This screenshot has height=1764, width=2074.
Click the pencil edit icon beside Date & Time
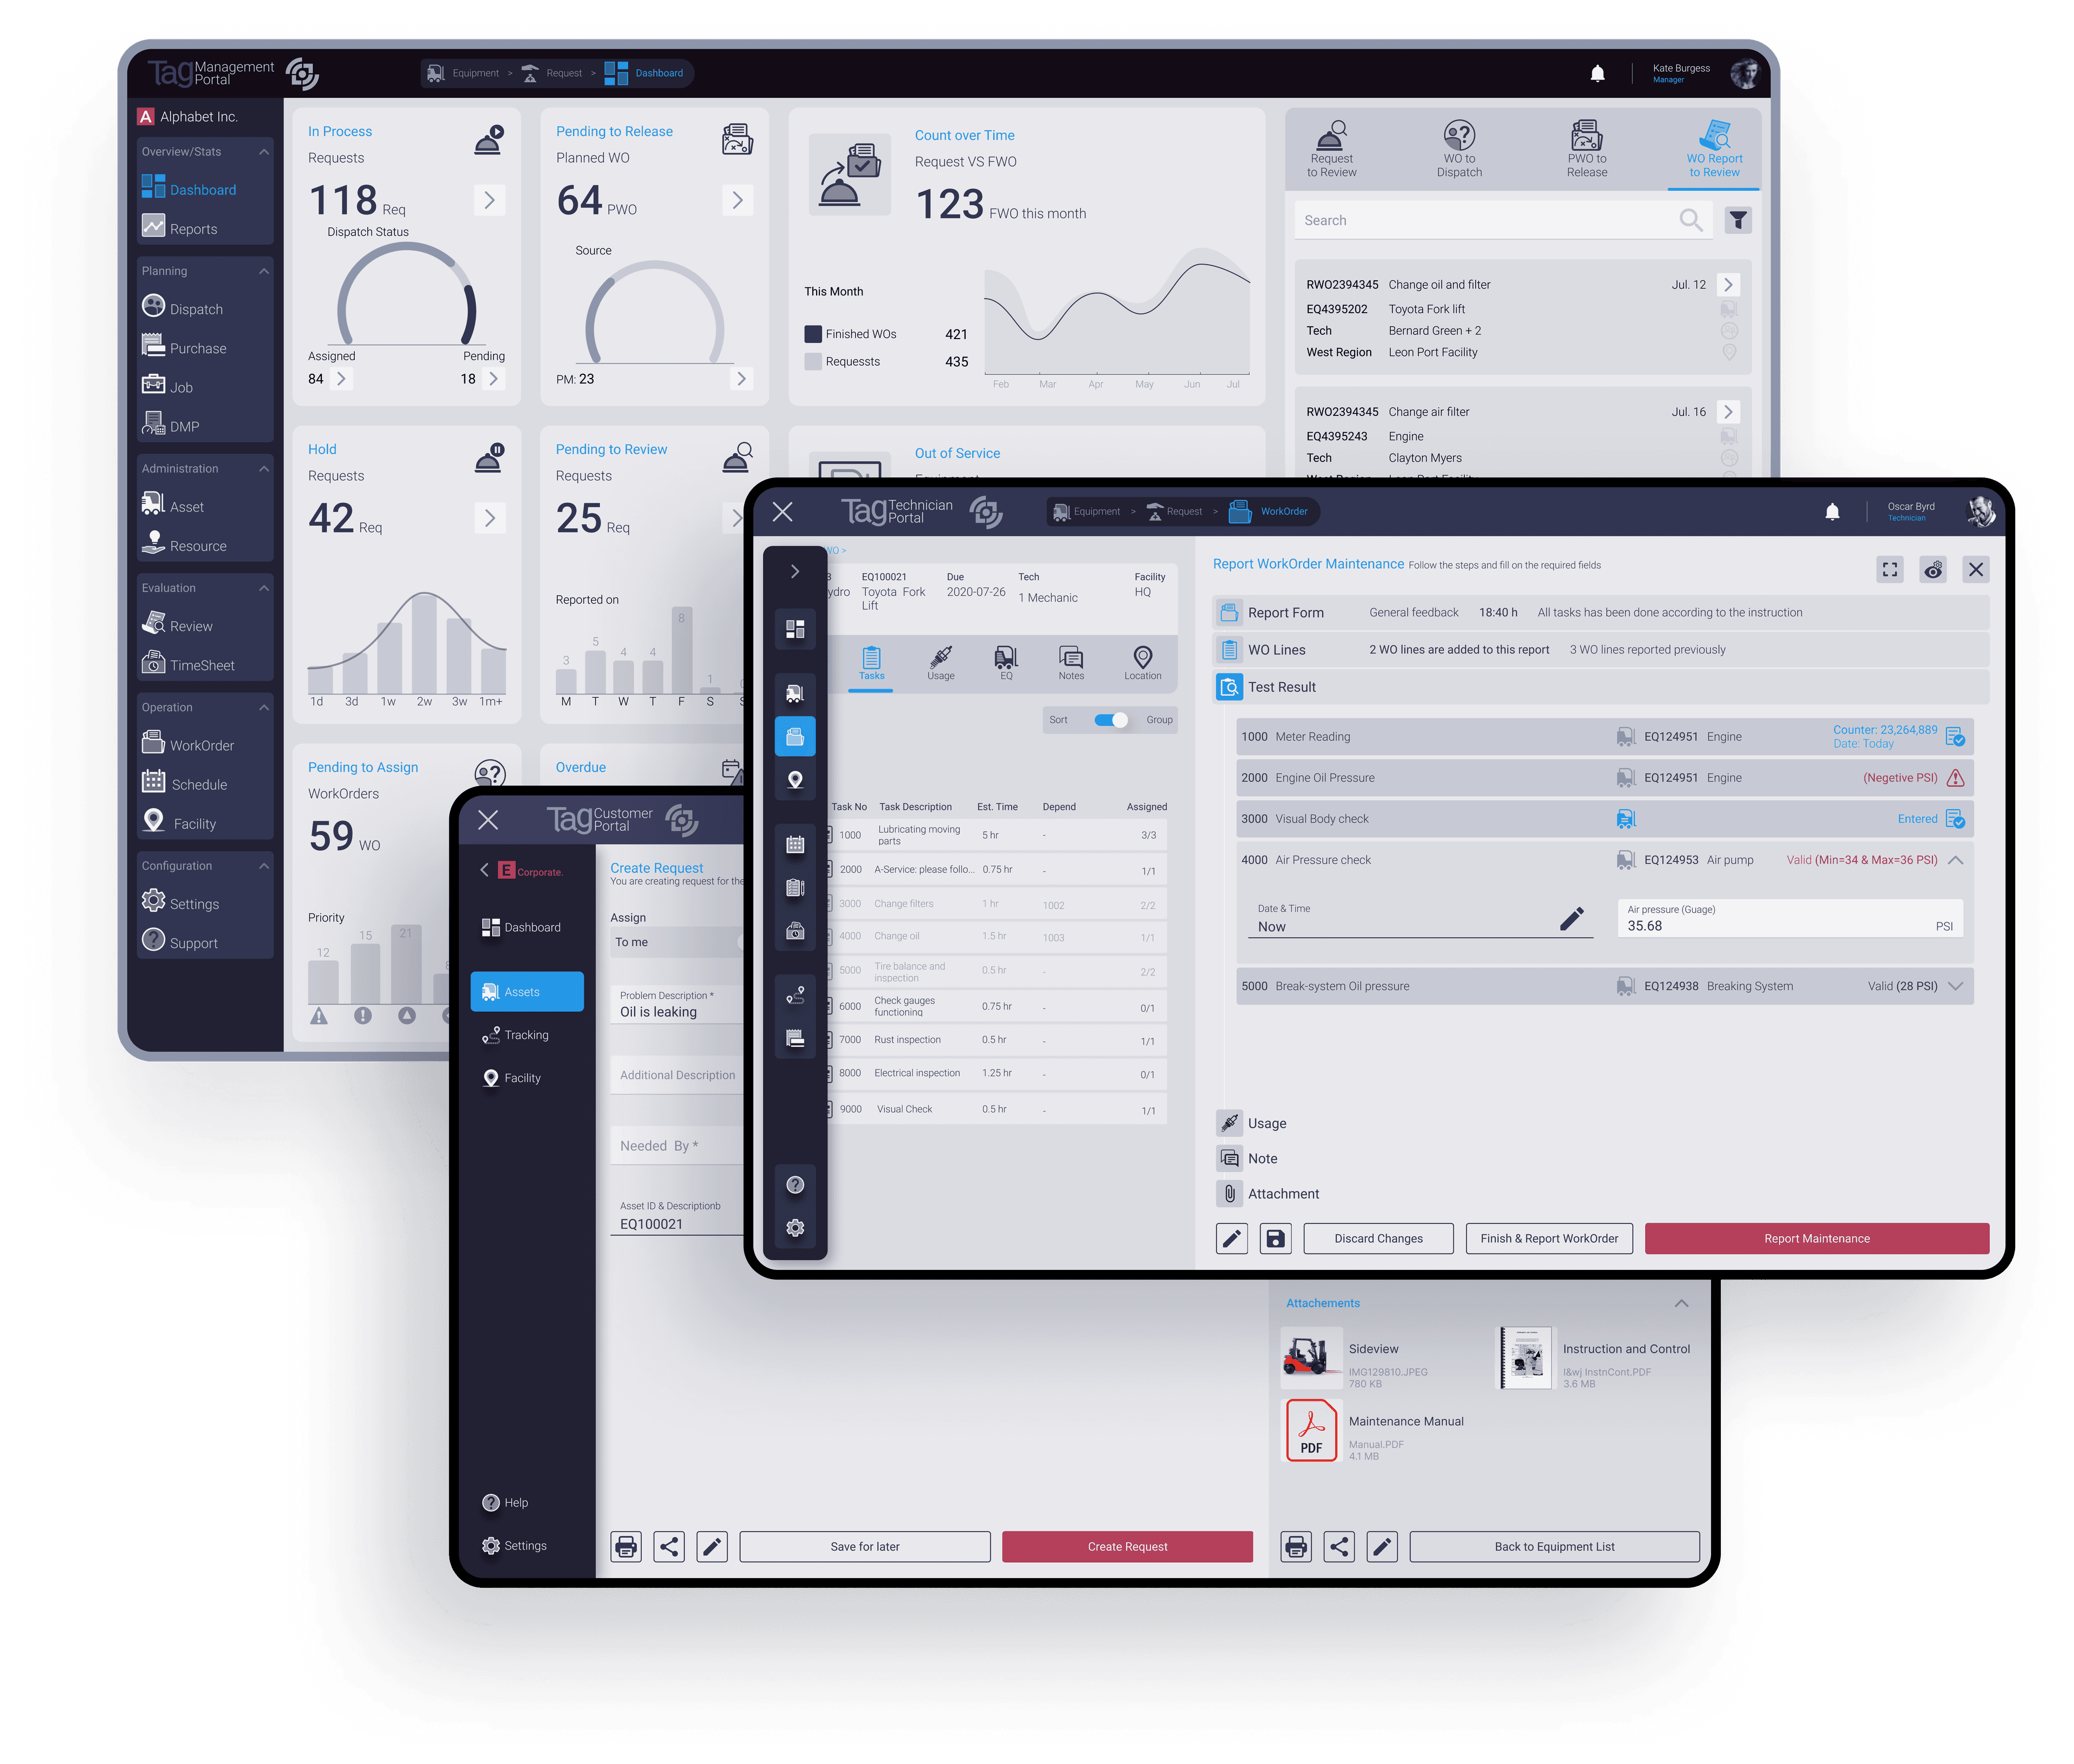point(1571,919)
